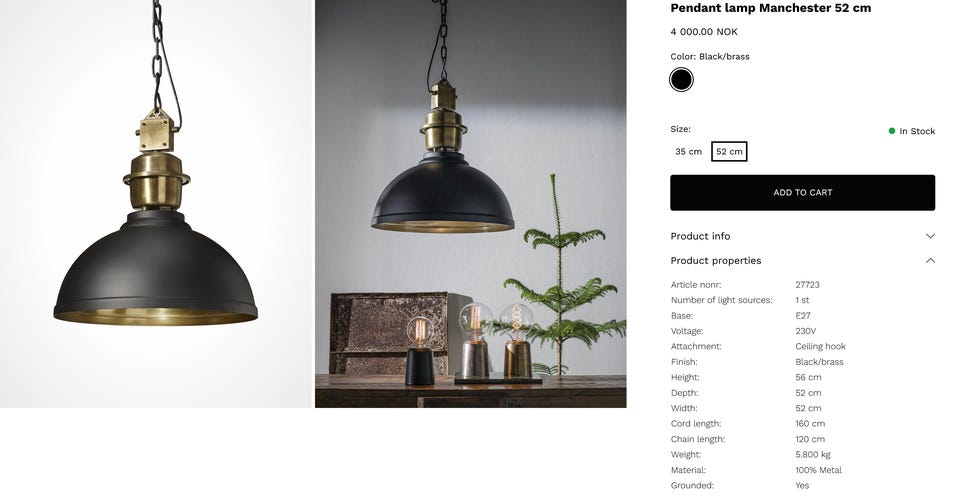
Task: Click the Pendant lamp Manchester 52 cm title
Action: (770, 8)
